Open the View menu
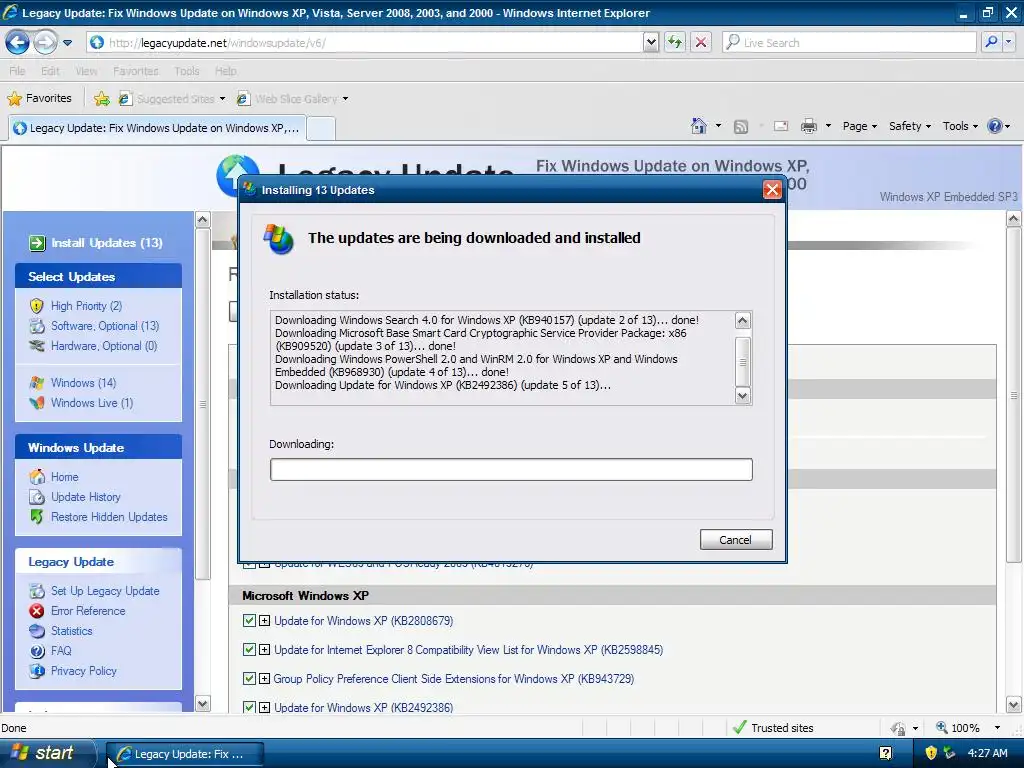Image resolution: width=1024 pixels, height=768 pixels. click(x=86, y=71)
